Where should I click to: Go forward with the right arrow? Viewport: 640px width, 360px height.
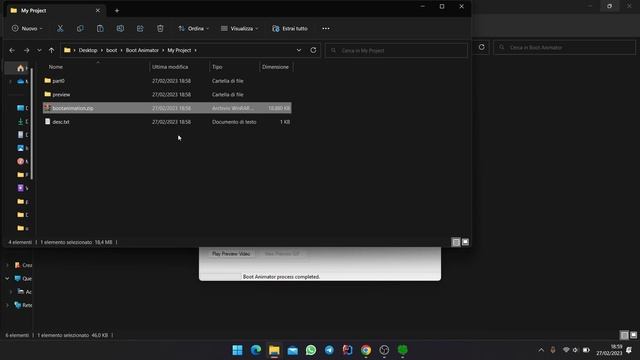pos(27,50)
